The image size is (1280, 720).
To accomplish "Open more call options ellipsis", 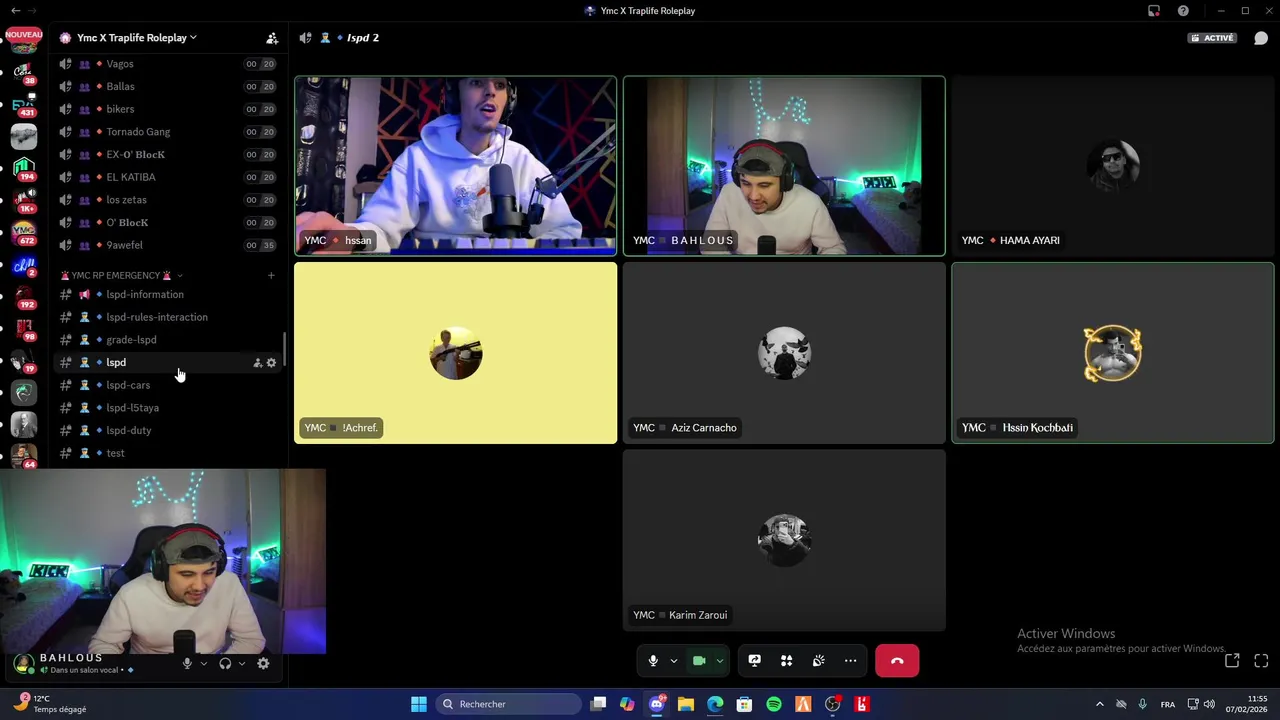I will (x=850, y=661).
